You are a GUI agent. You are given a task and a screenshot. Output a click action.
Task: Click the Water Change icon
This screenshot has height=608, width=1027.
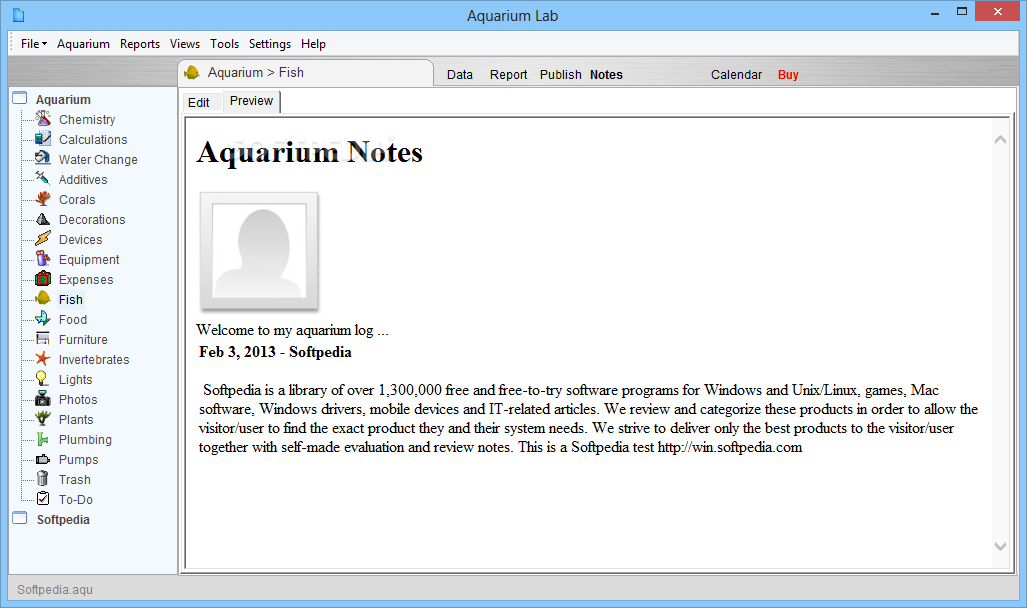(x=43, y=159)
